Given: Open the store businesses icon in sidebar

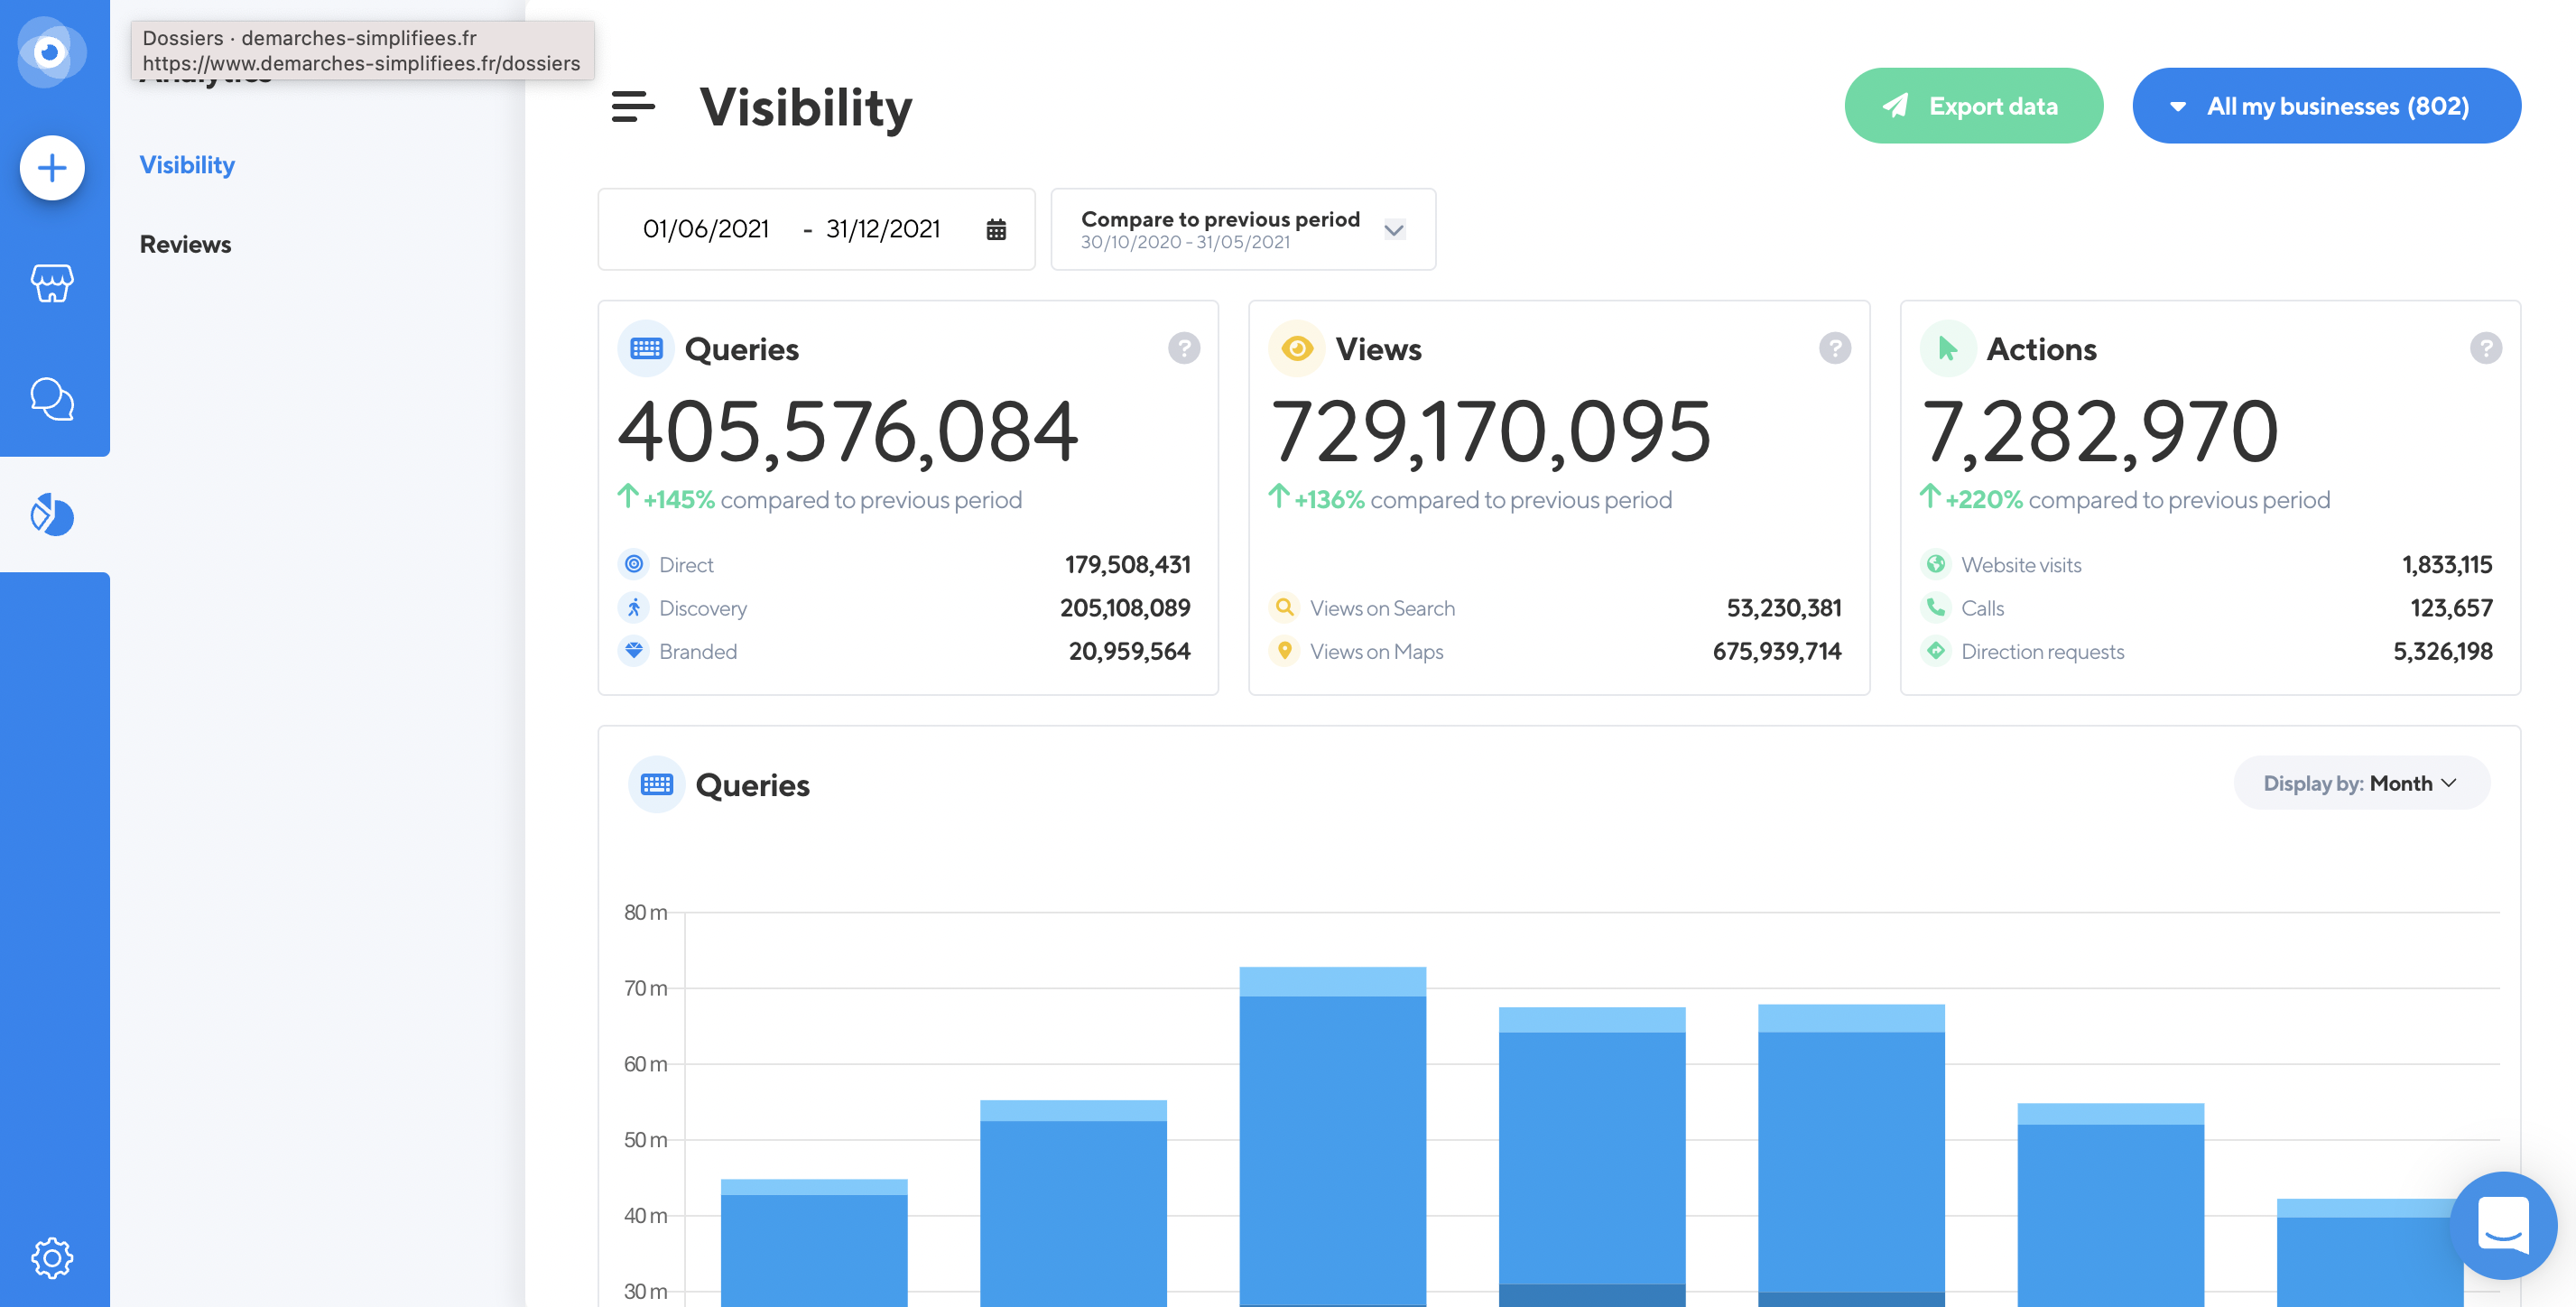Looking at the screenshot, I should (52, 284).
